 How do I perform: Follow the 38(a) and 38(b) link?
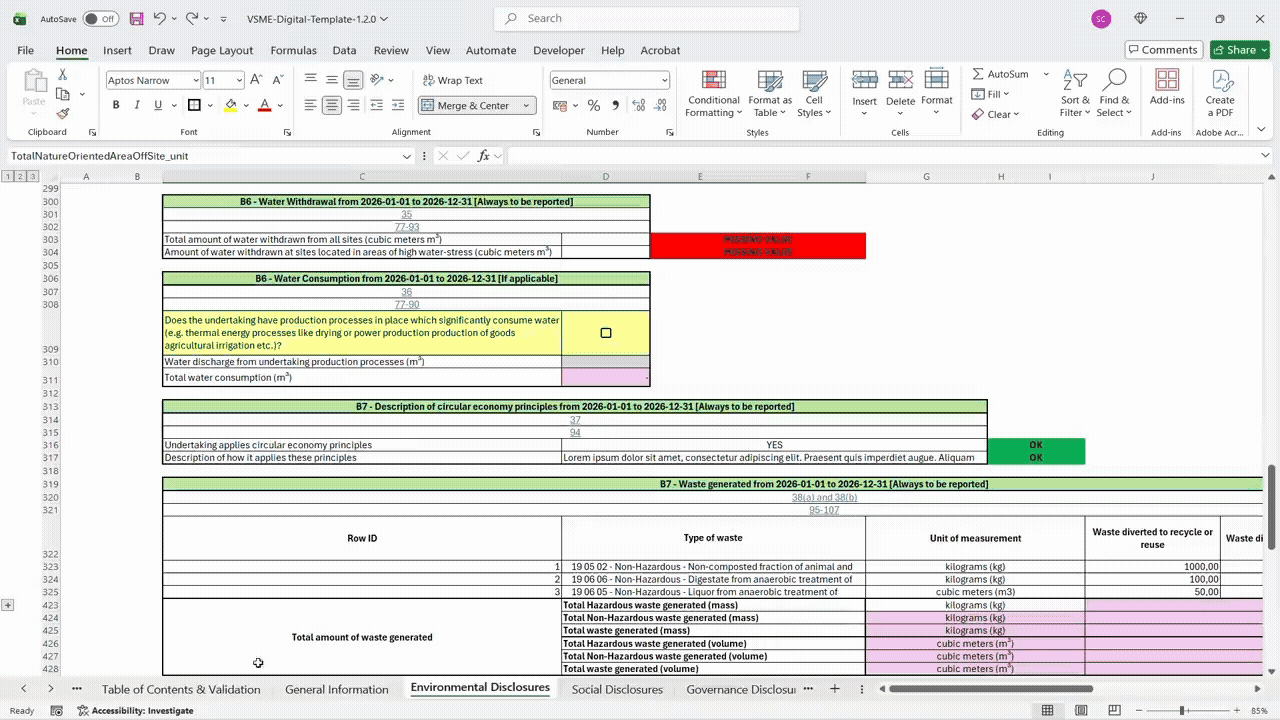[824, 497]
